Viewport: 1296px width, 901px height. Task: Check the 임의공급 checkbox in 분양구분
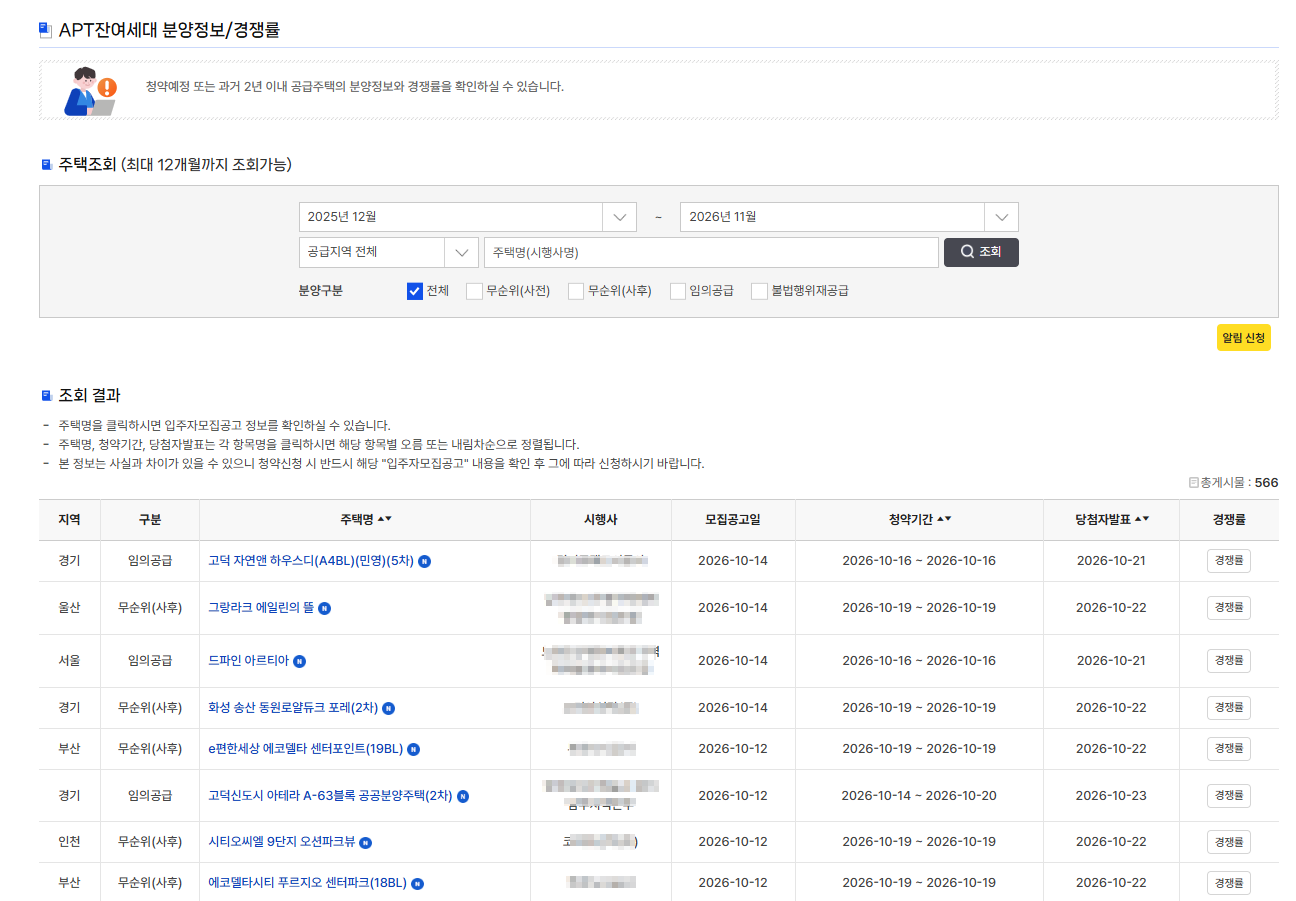click(677, 291)
